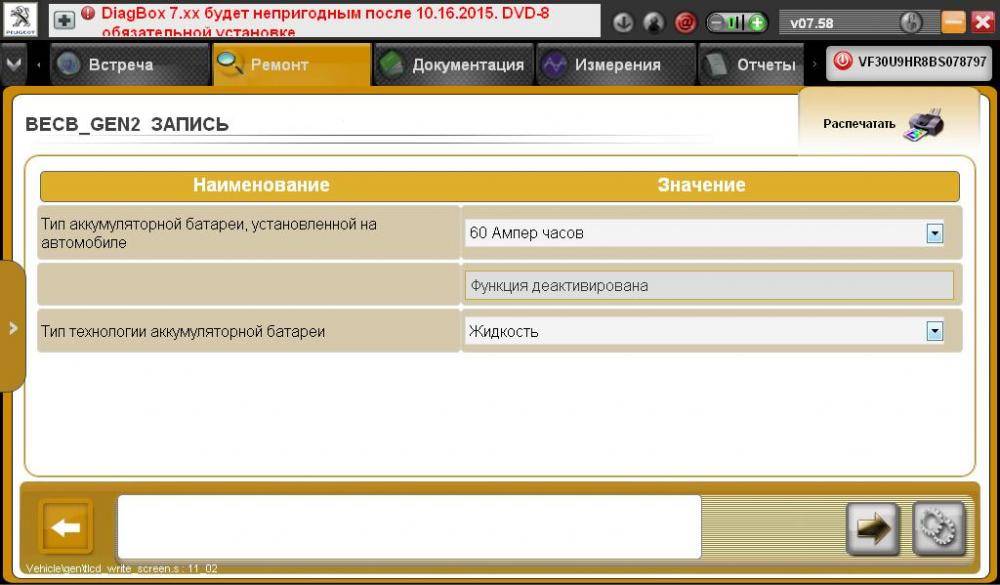Click the user profile icon in top bar
This screenshot has width=1000, height=585.
(654, 22)
